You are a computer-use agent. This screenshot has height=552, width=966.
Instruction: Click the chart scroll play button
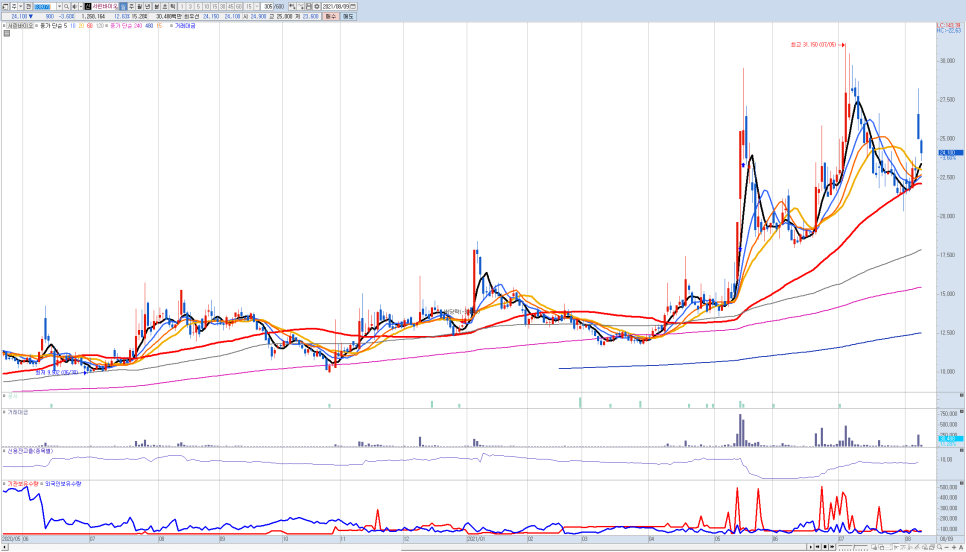pyautogui.click(x=810, y=547)
